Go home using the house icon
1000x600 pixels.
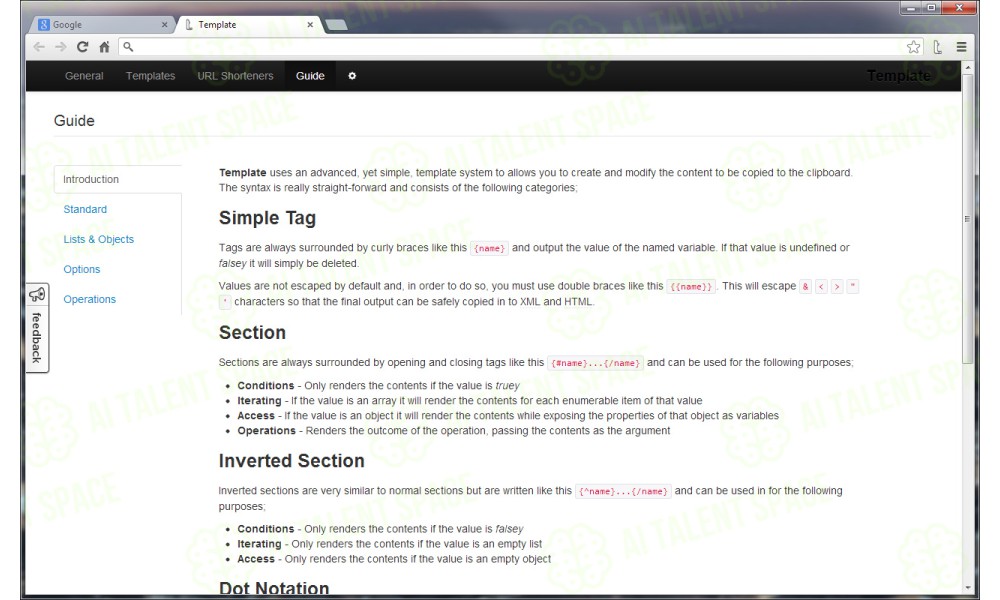tap(105, 47)
